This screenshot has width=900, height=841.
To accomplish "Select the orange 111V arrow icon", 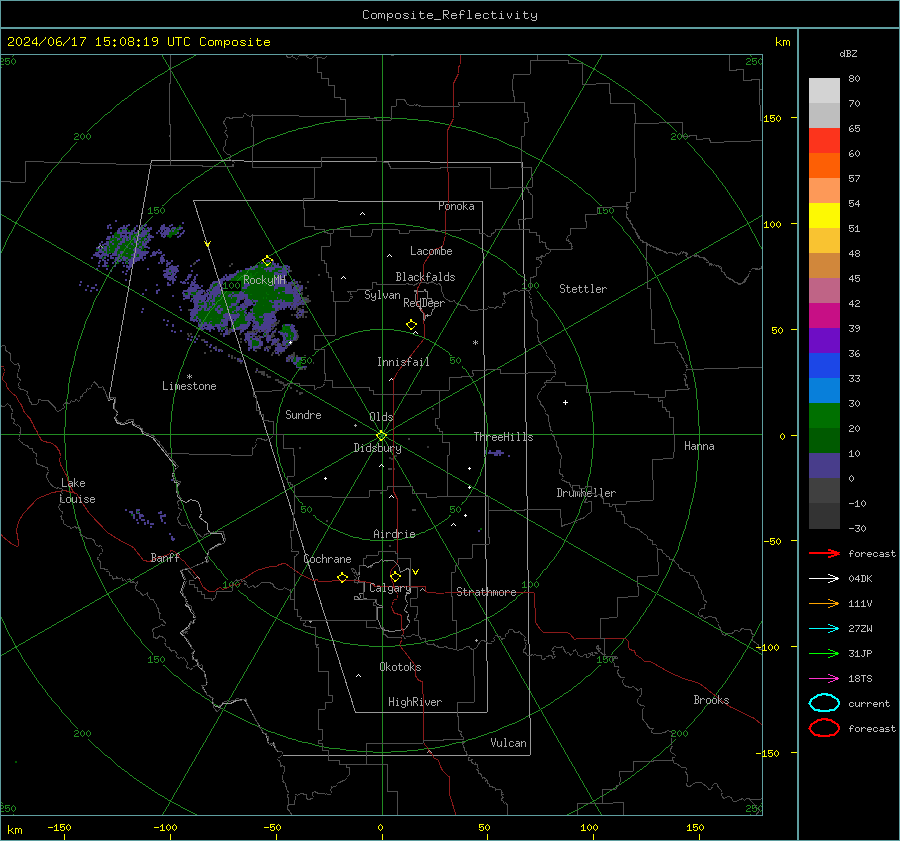I will [x=824, y=603].
